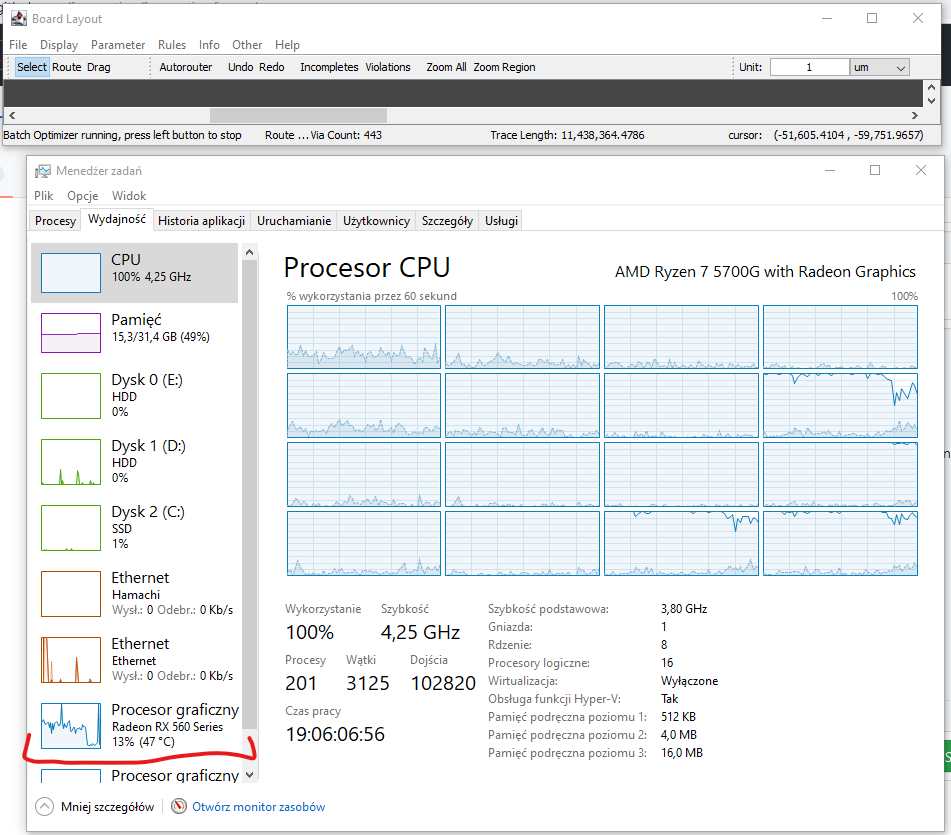
Task: Click the sidebar vertical scrollbar thumb
Action: pos(249,494)
